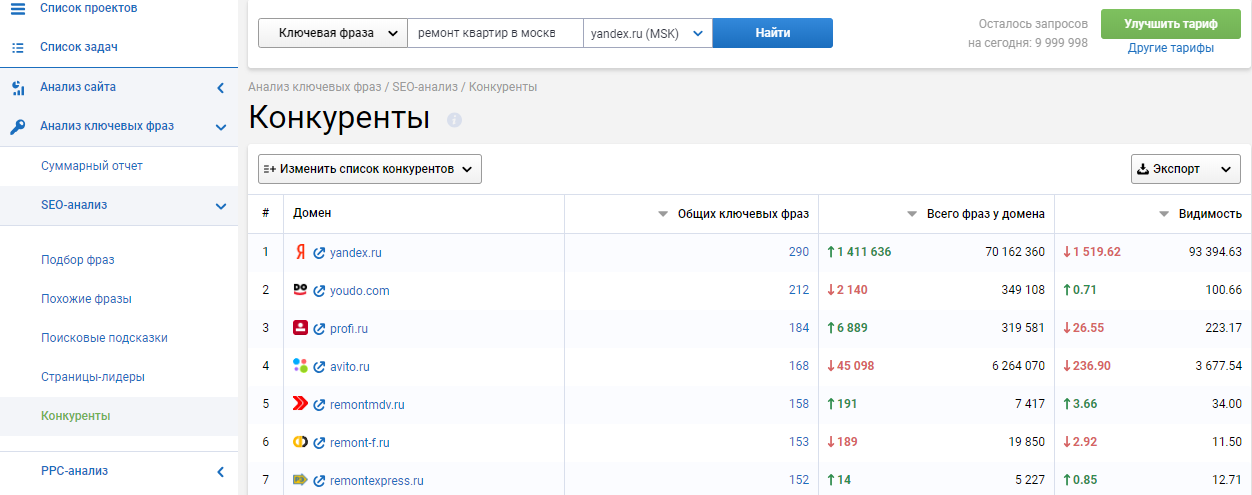Expand the PPC-анализ submenu chevron
The width and height of the screenshot is (1252, 495).
tap(221, 471)
